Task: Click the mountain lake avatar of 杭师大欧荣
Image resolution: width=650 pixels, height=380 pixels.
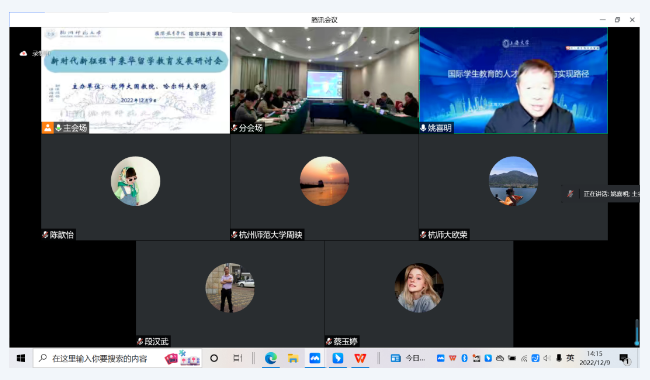Action: click(514, 181)
